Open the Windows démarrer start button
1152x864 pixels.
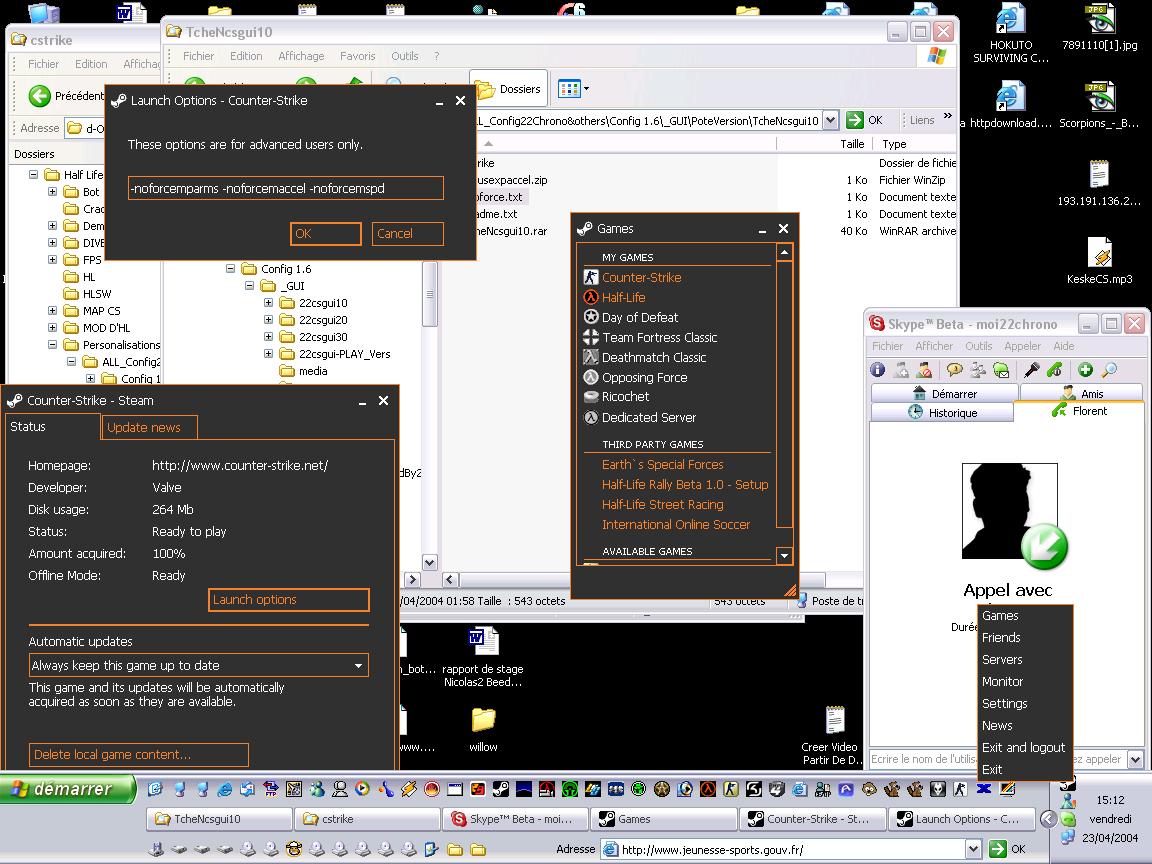[69, 789]
